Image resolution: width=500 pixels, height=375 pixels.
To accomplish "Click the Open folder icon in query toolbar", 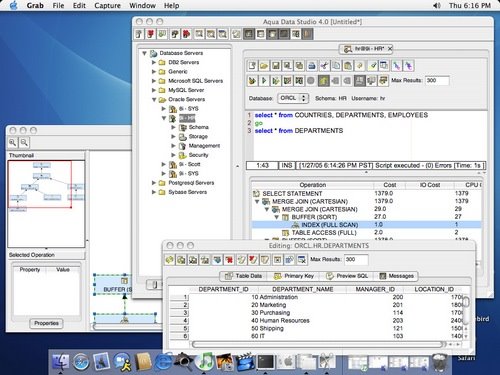I will click(x=264, y=66).
